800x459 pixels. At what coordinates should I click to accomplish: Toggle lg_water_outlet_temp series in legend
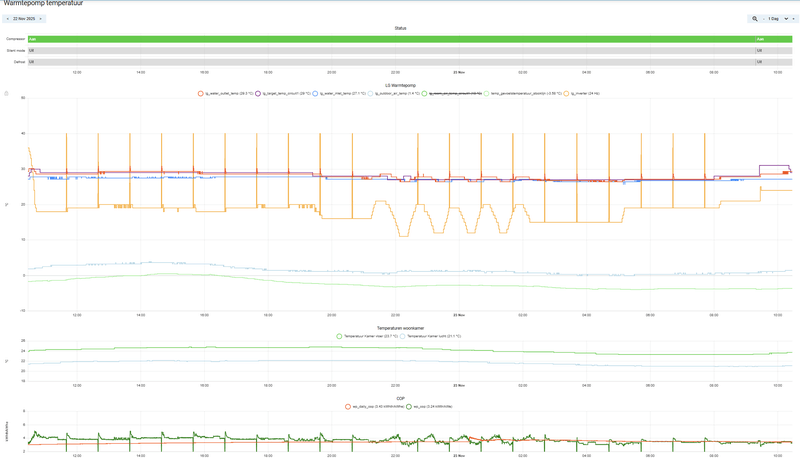pyautogui.click(x=226, y=94)
